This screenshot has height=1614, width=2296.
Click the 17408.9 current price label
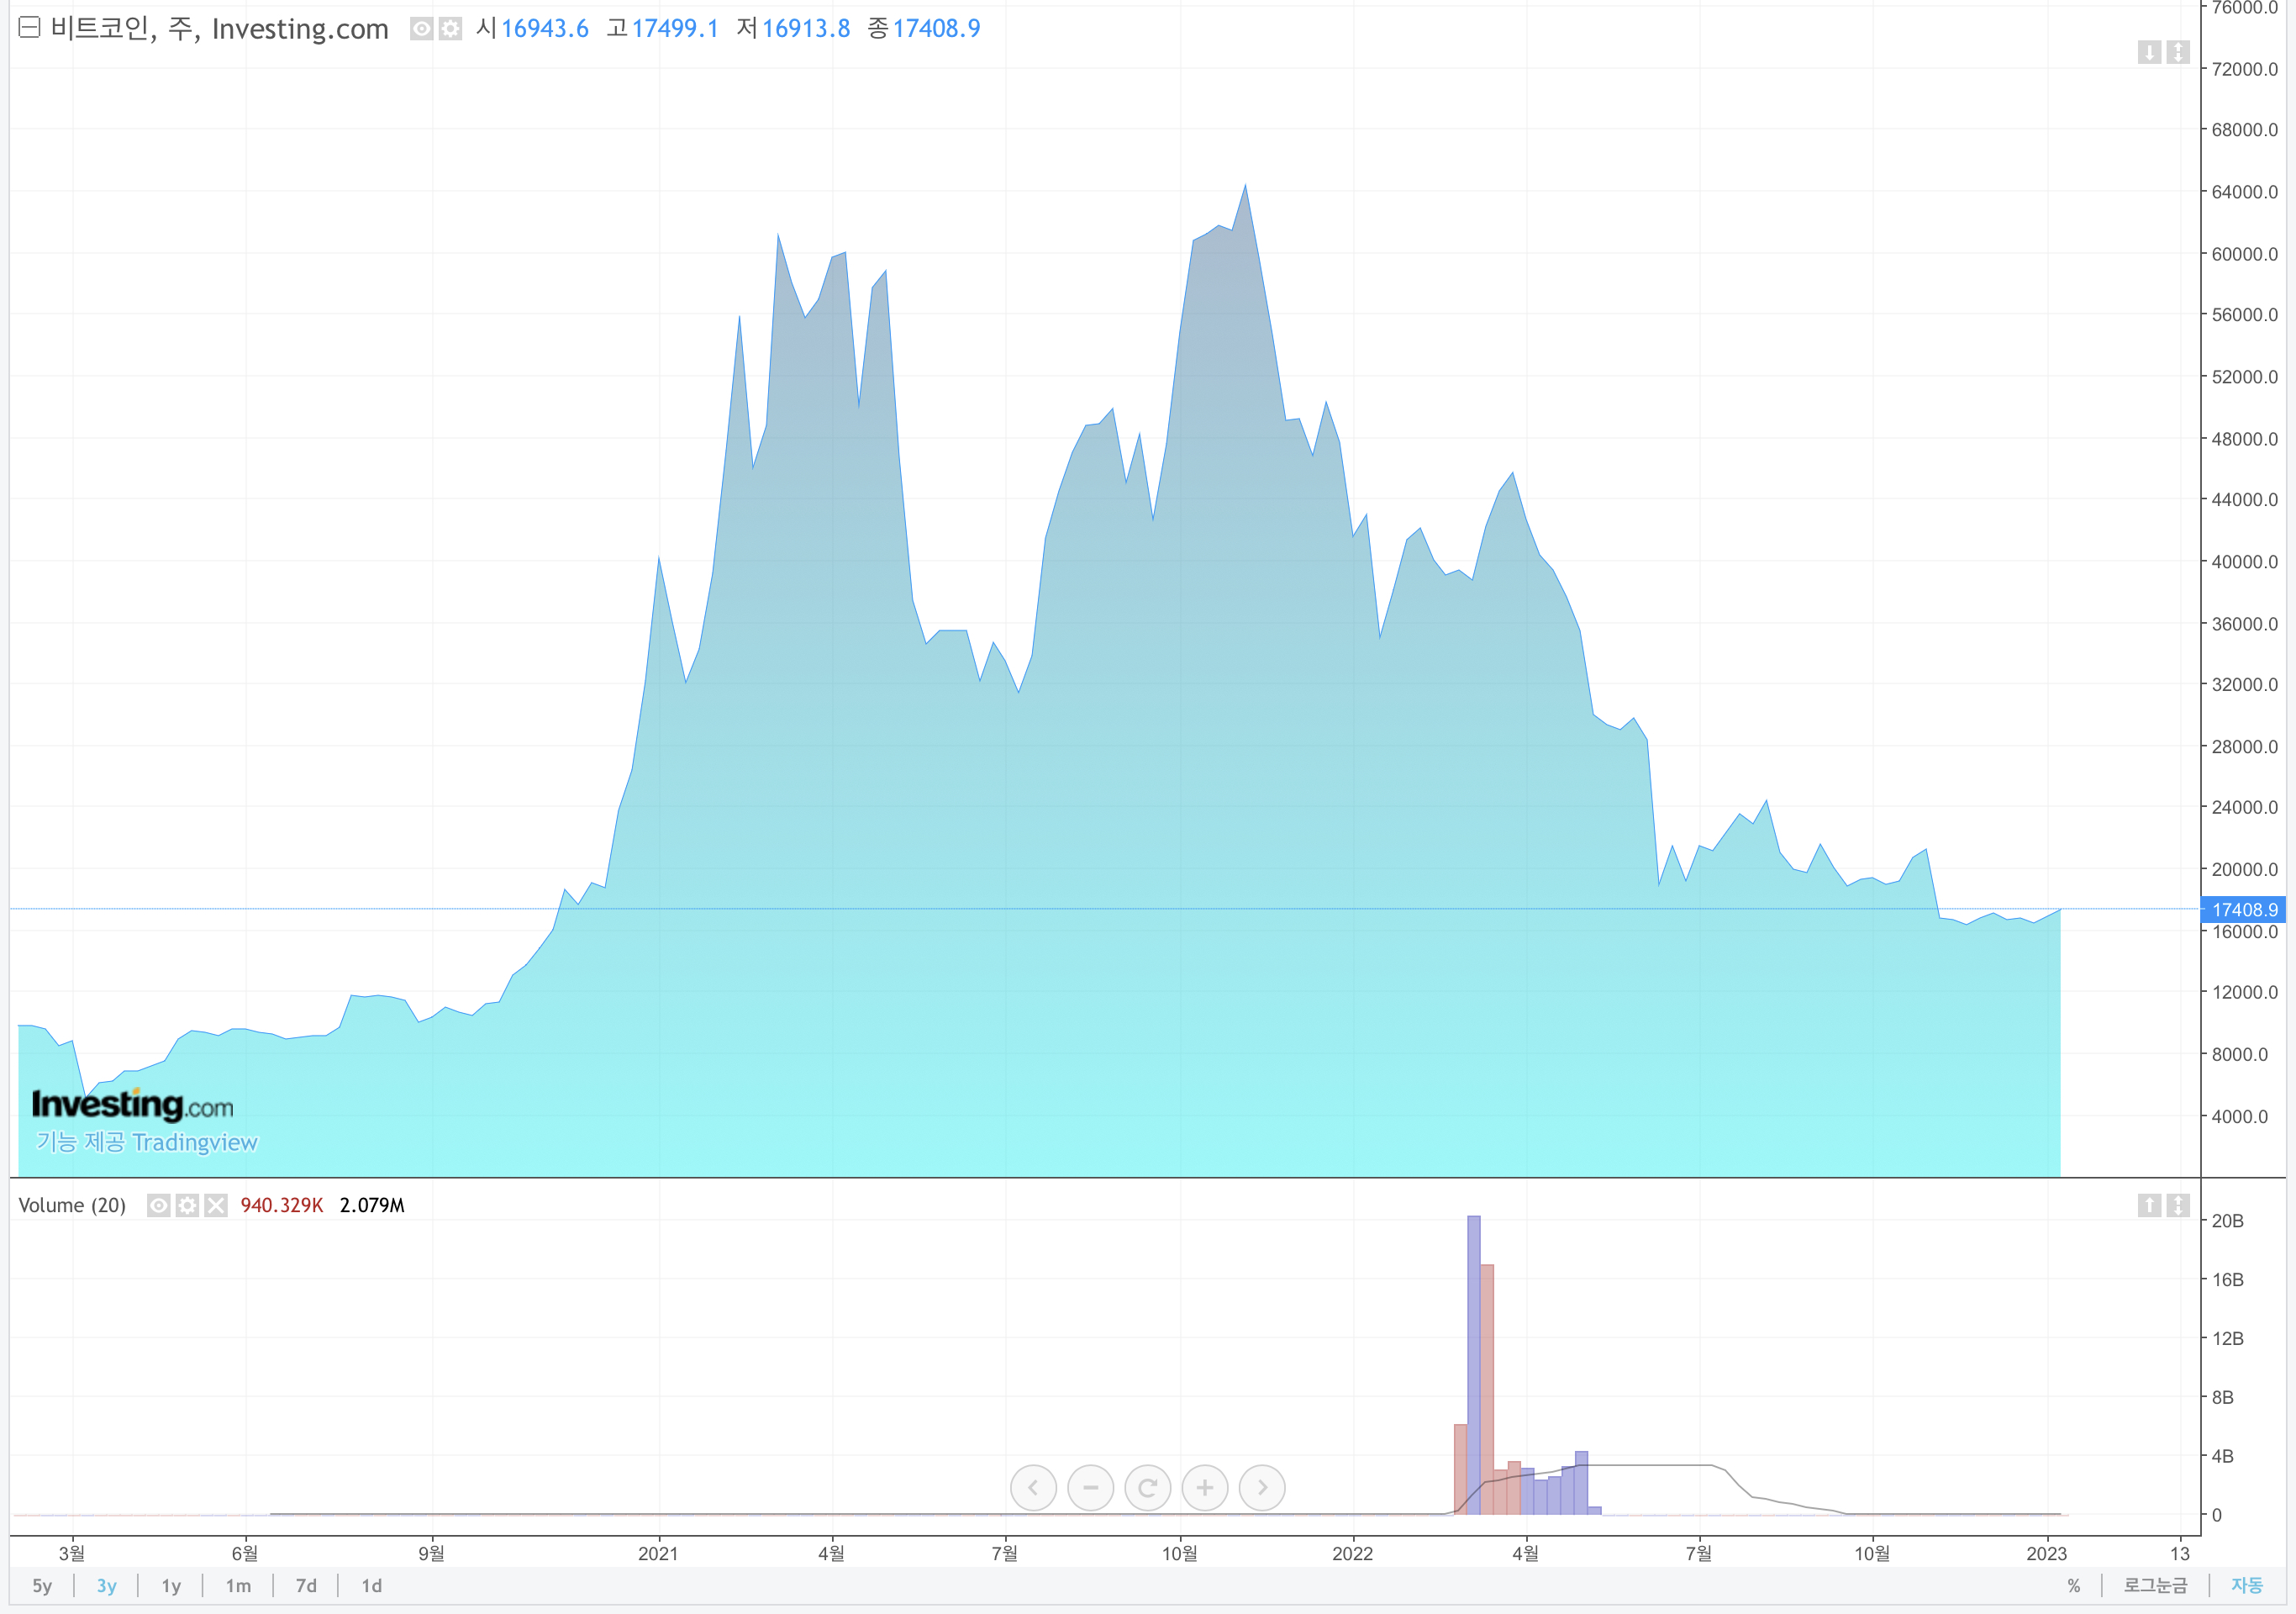tap(2243, 910)
